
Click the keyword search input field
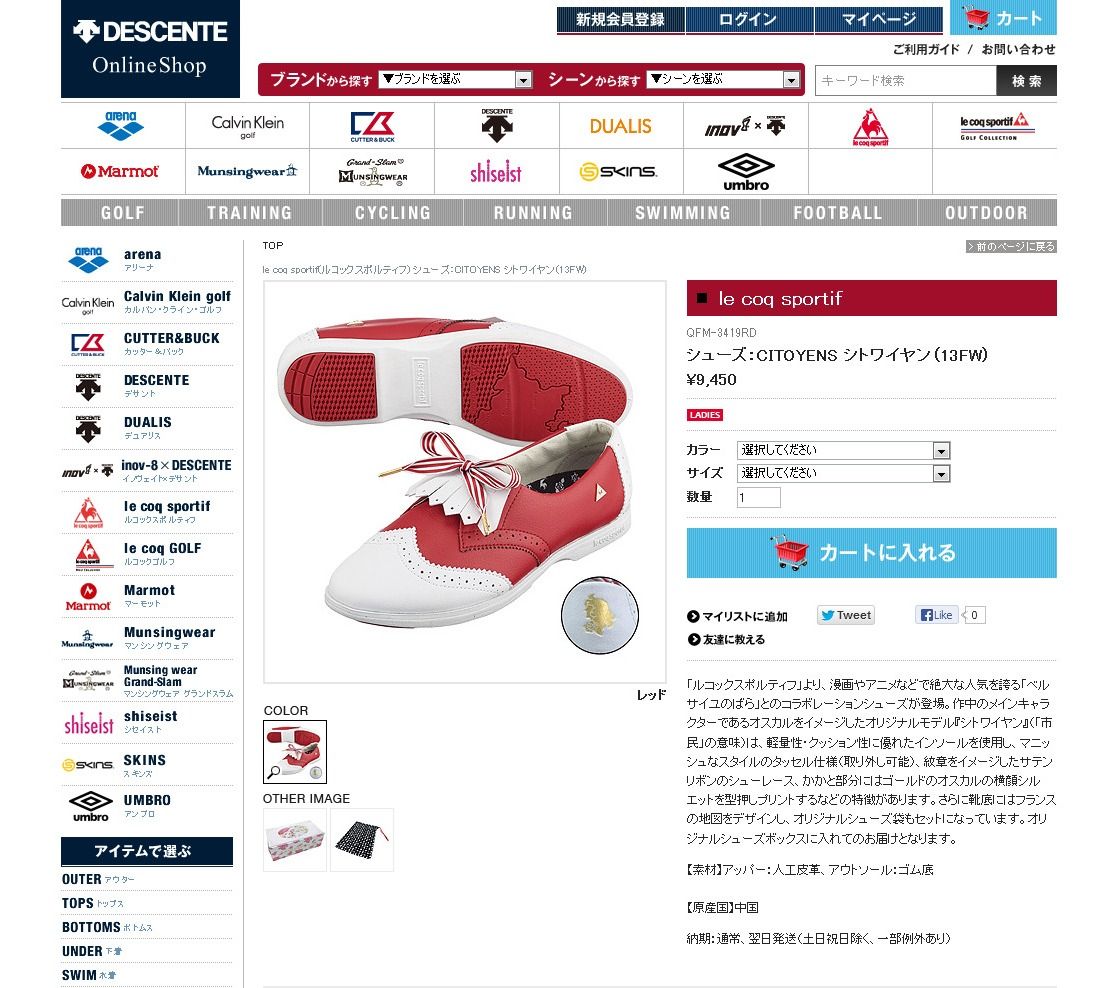pyautogui.click(x=906, y=81)
